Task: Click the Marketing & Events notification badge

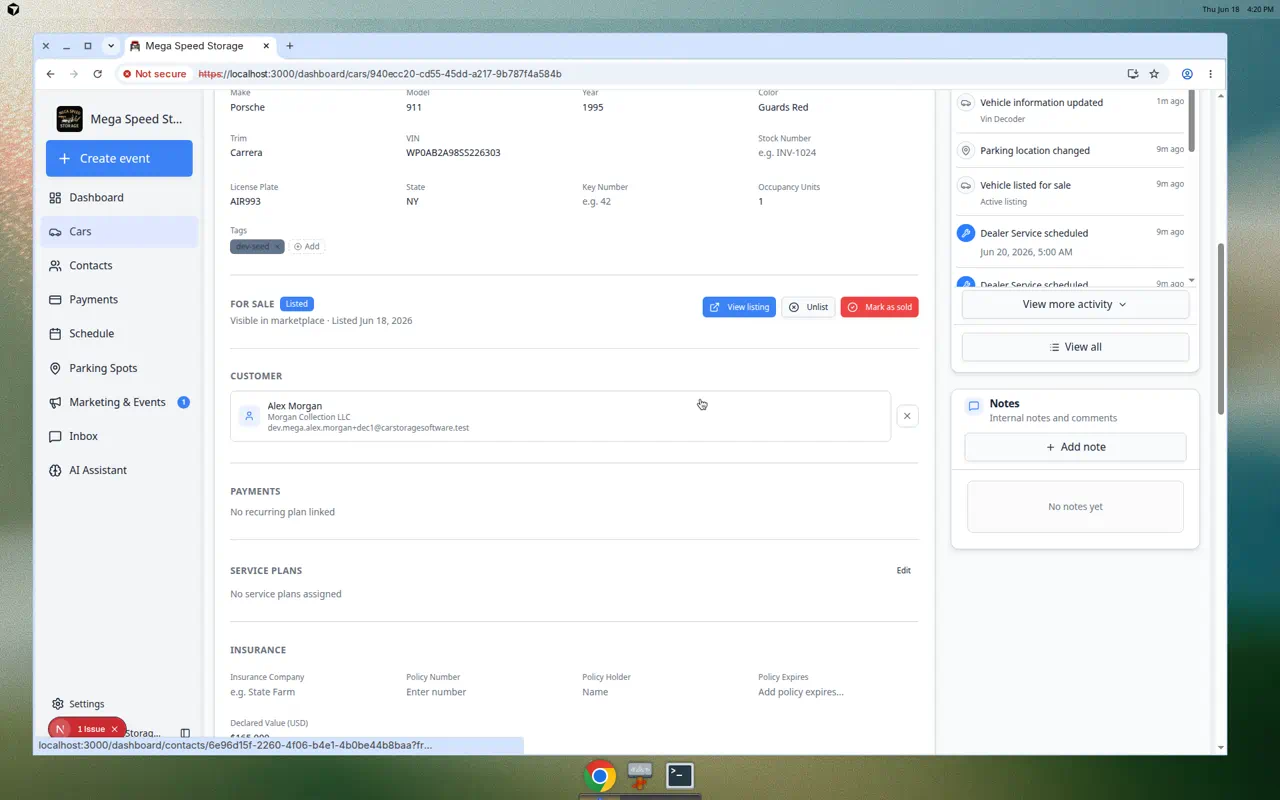Action: (x=183, y=402)
